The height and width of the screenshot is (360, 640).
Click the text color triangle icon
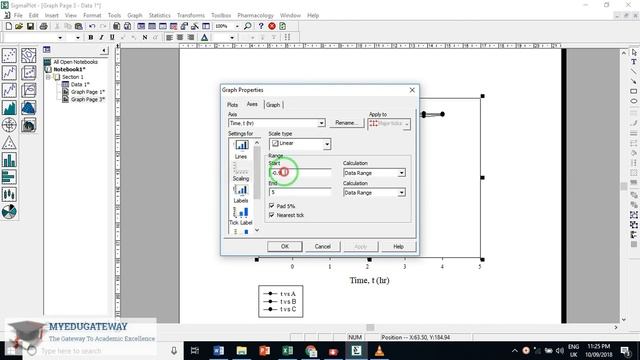click(x=204, y=37)
